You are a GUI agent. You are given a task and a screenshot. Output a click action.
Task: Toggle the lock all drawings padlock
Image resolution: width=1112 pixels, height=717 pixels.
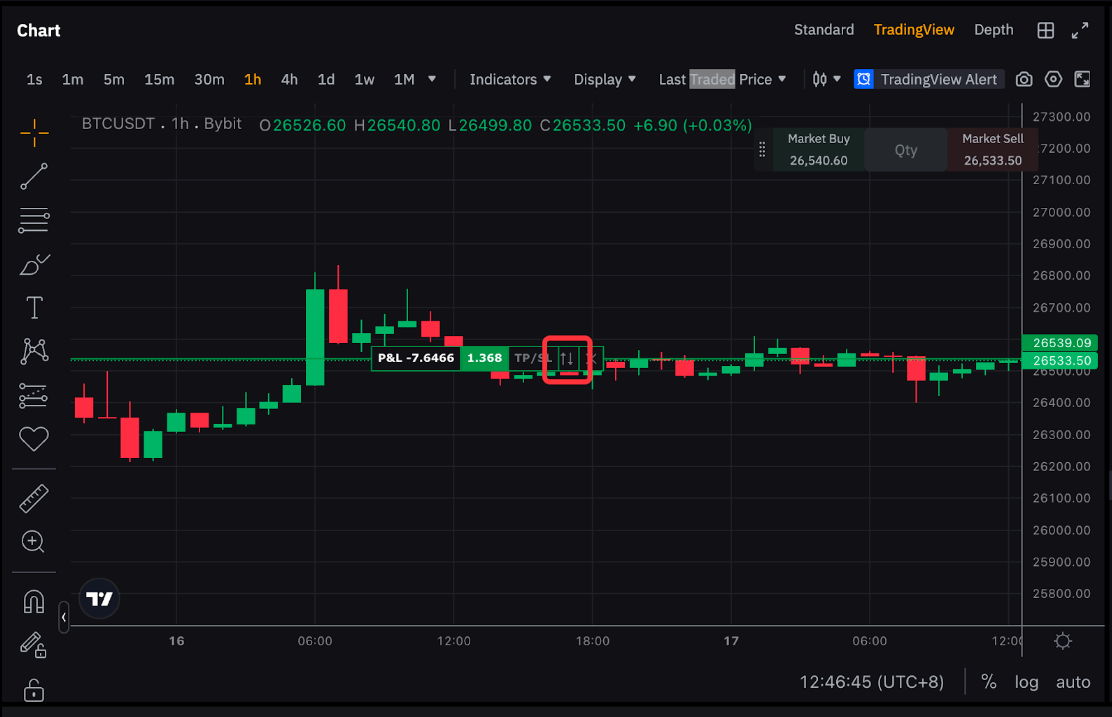click(34, 690)
